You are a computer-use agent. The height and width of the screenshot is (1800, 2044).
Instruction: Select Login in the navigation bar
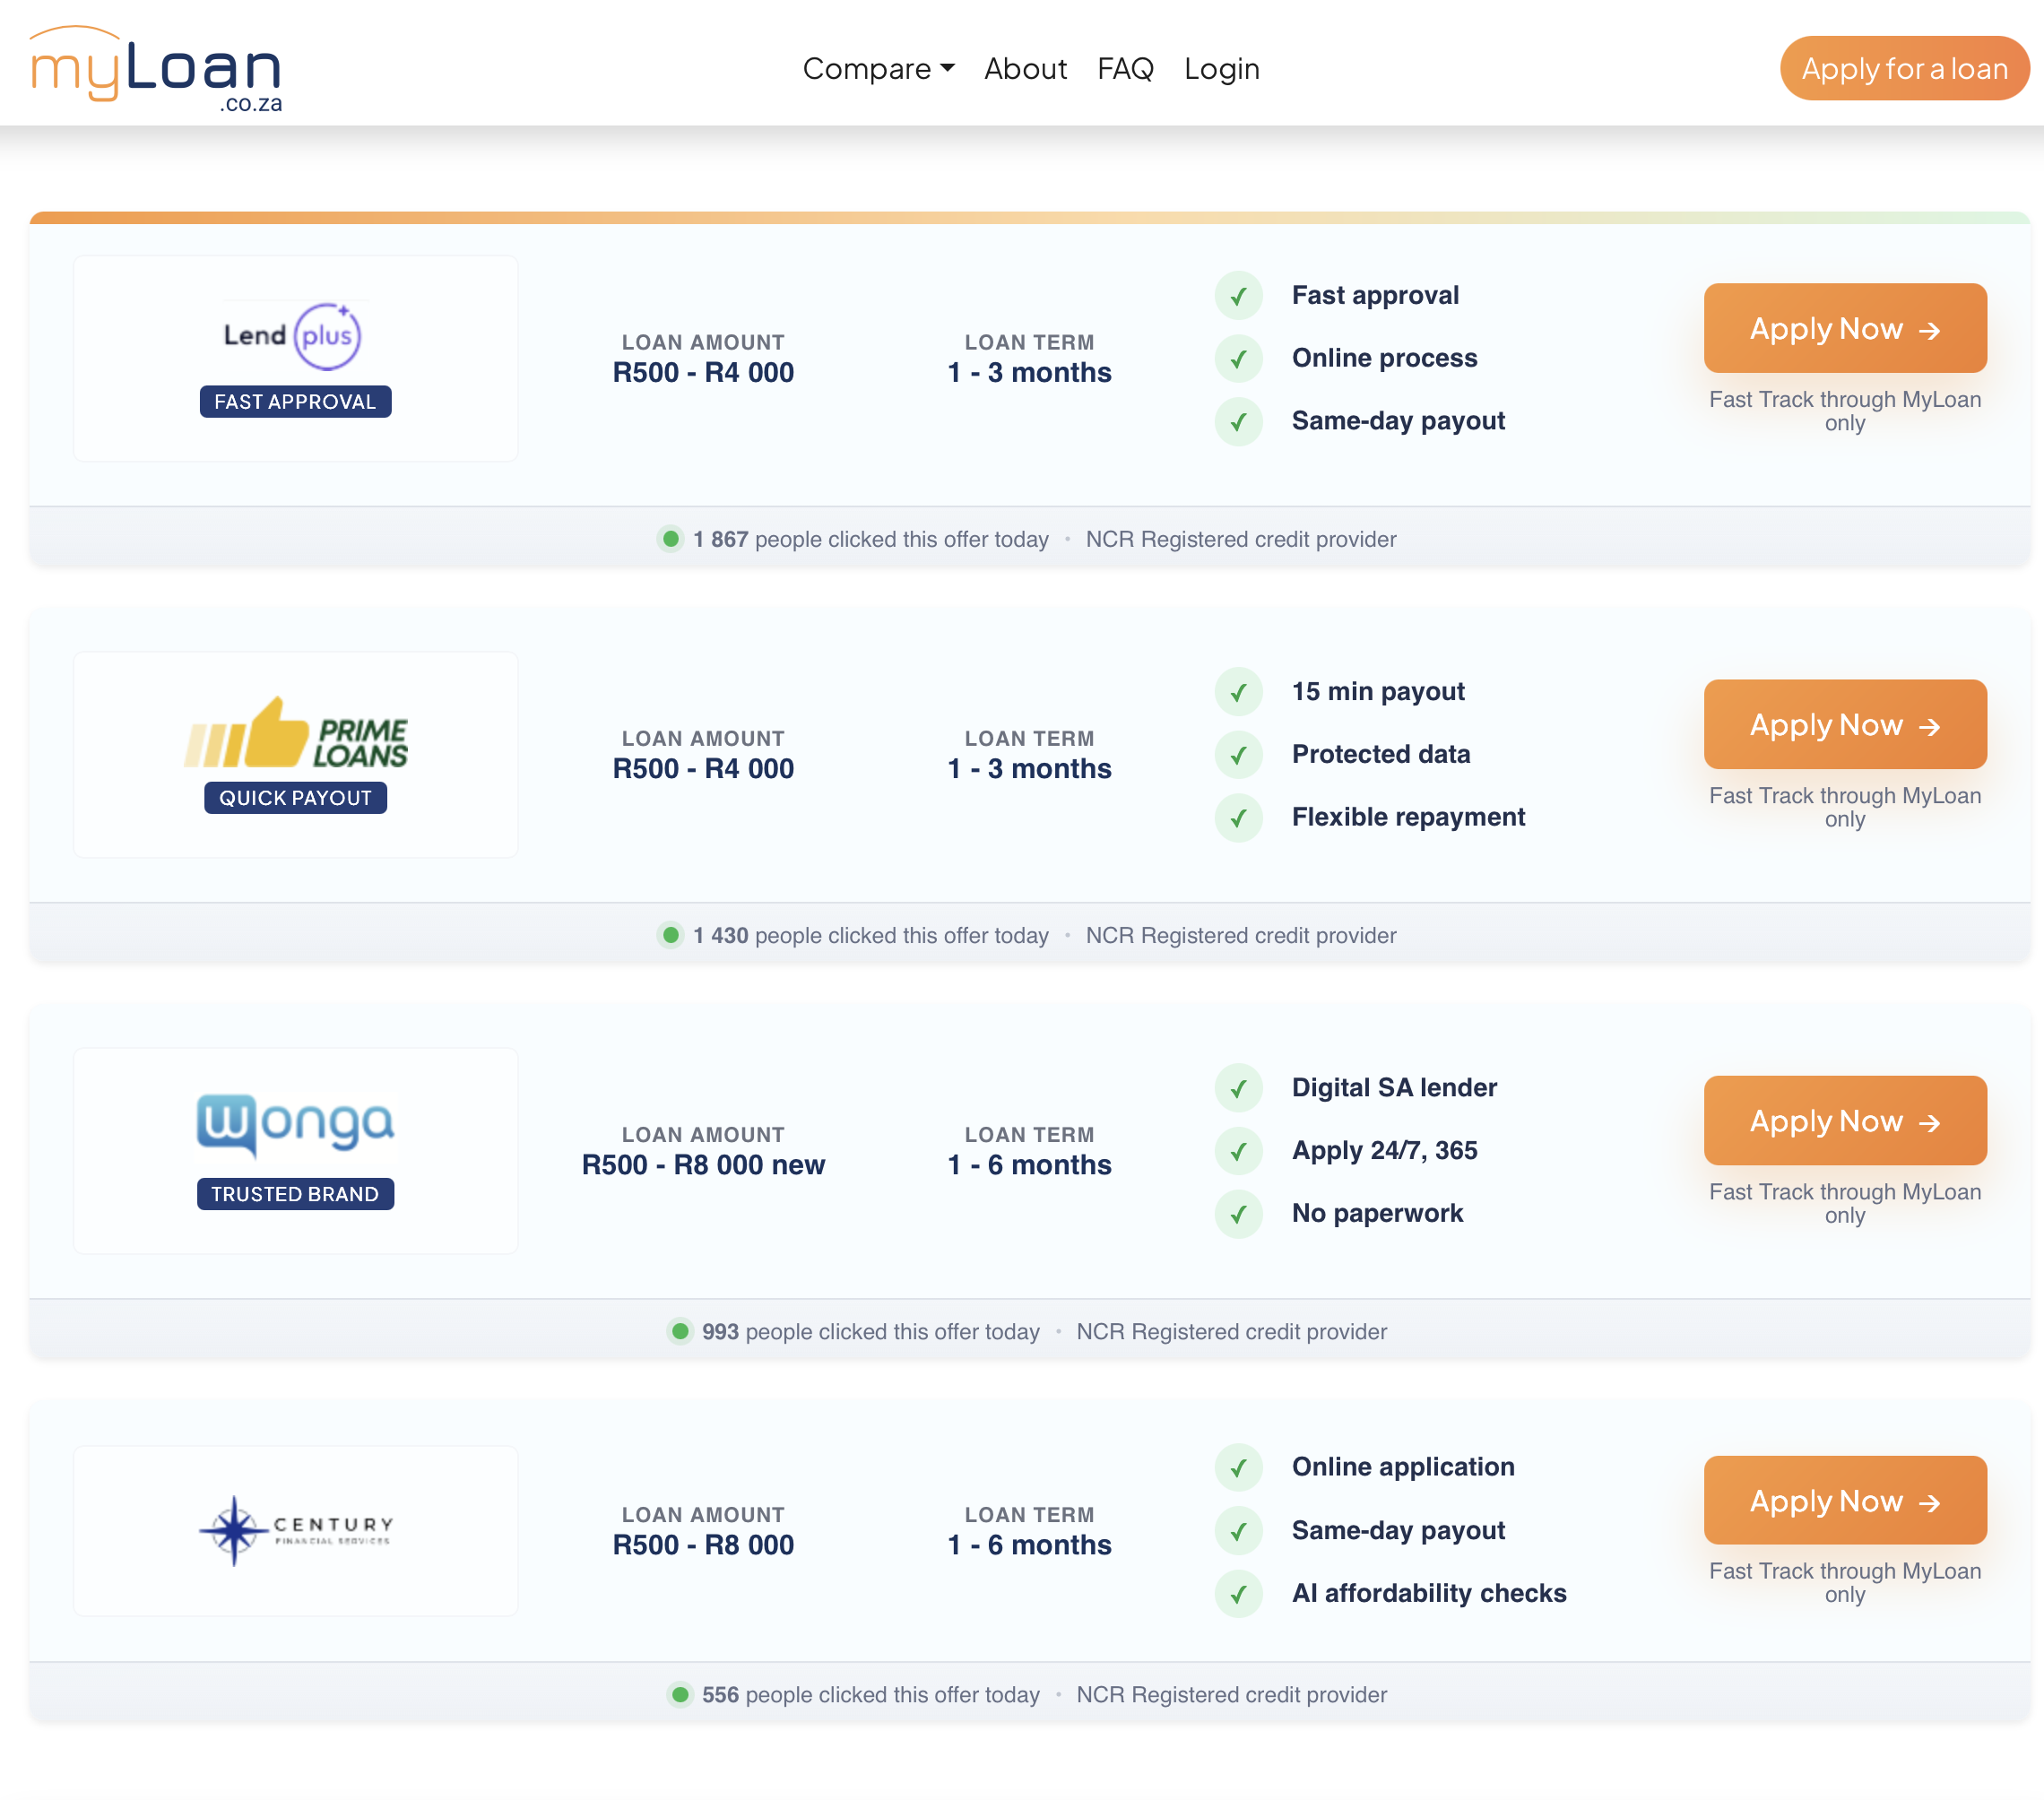(x=1220, y=68)
